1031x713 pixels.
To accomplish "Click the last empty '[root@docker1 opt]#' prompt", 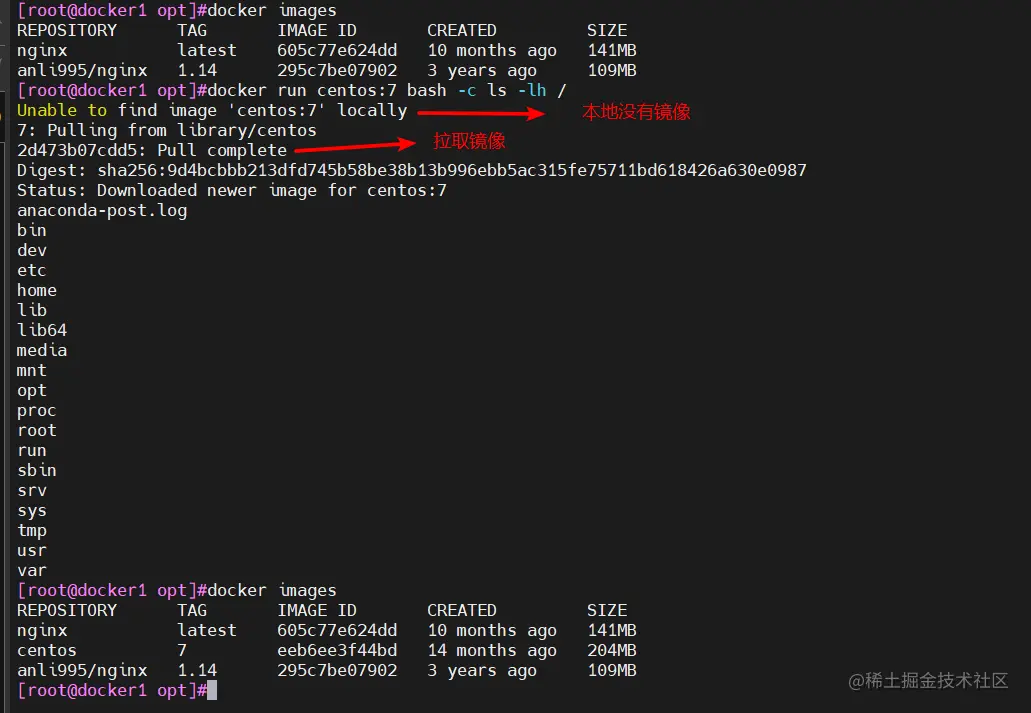I will pyautogui.click(x=112, y=691).
